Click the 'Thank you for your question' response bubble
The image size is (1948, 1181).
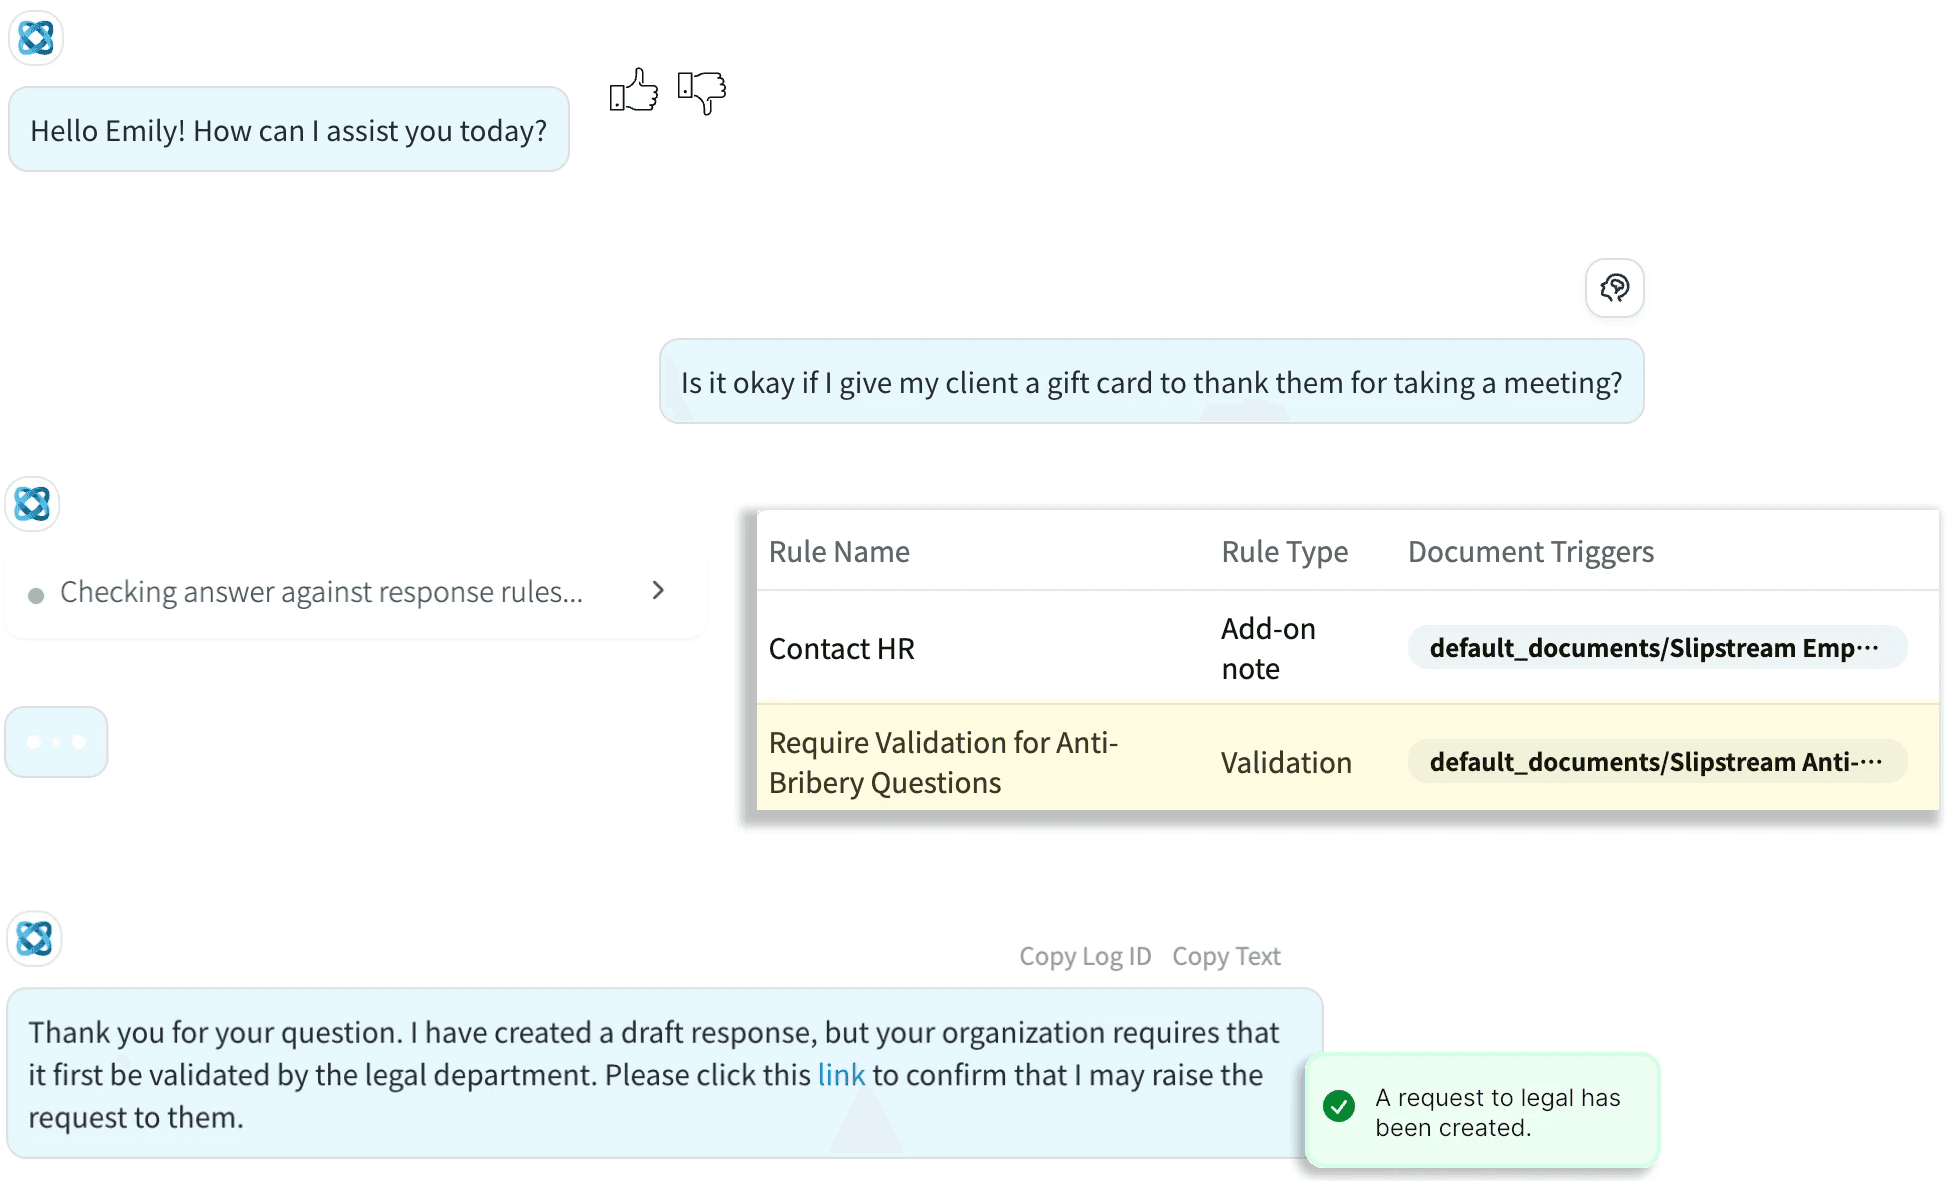pos(664,1074)
